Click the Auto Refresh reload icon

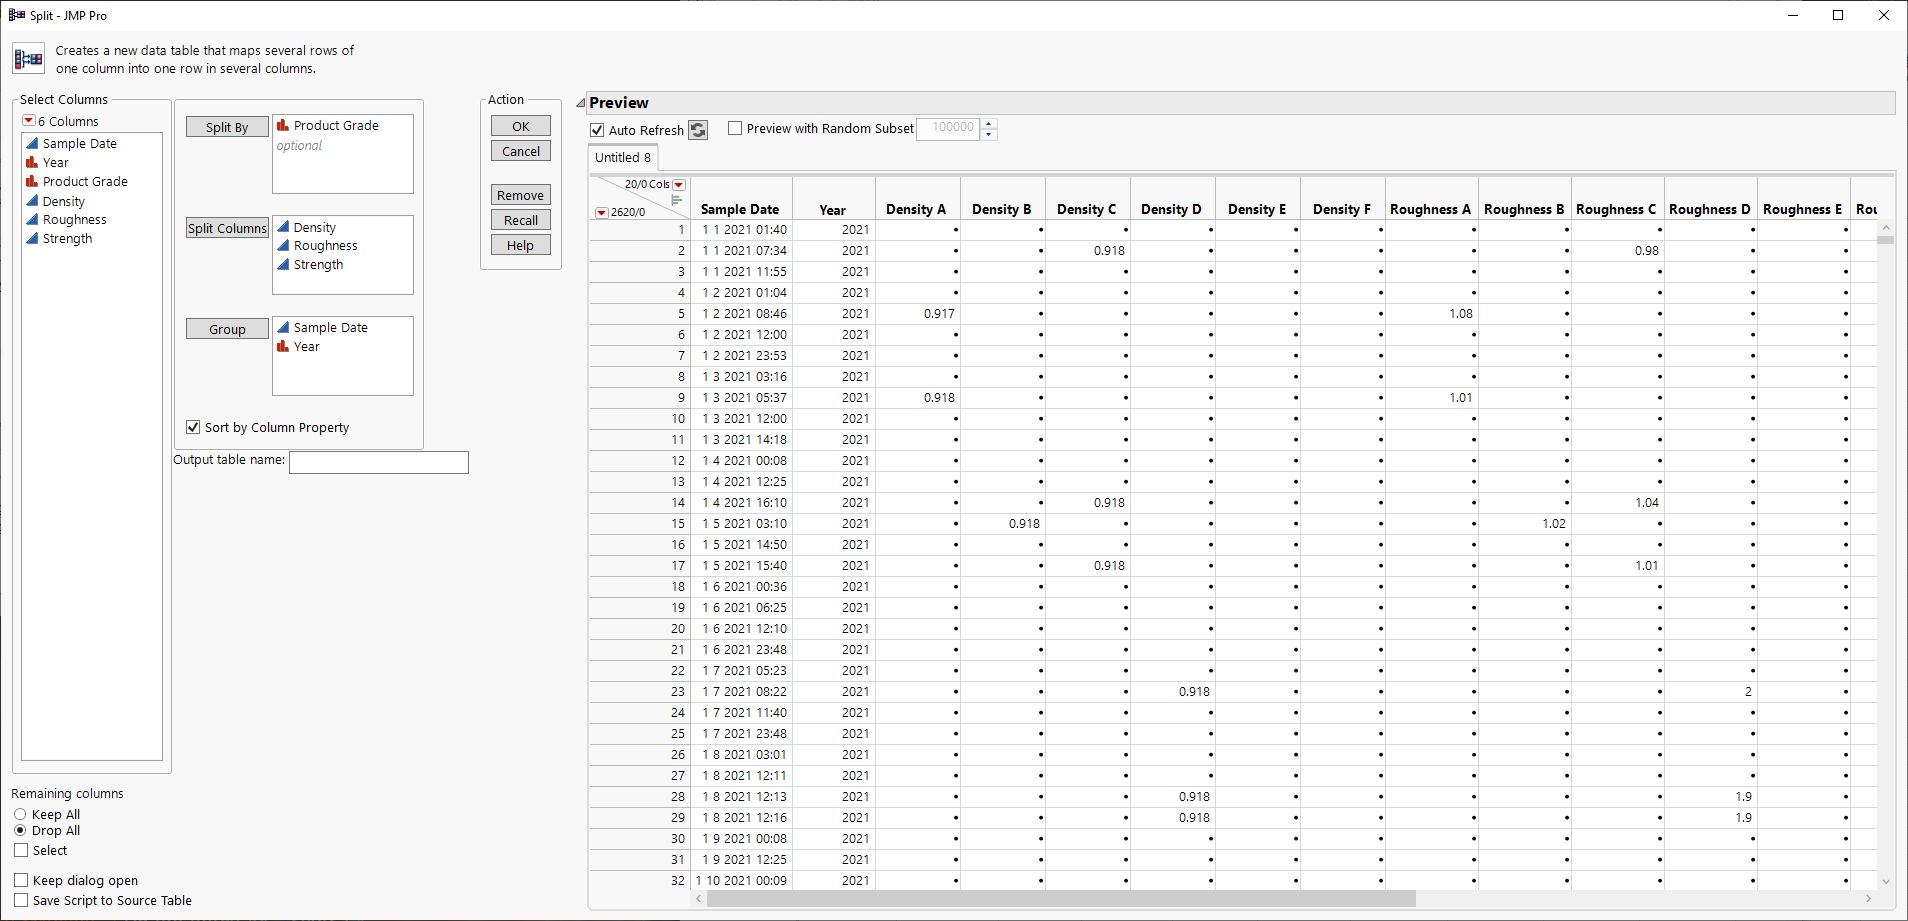[698, 130]
